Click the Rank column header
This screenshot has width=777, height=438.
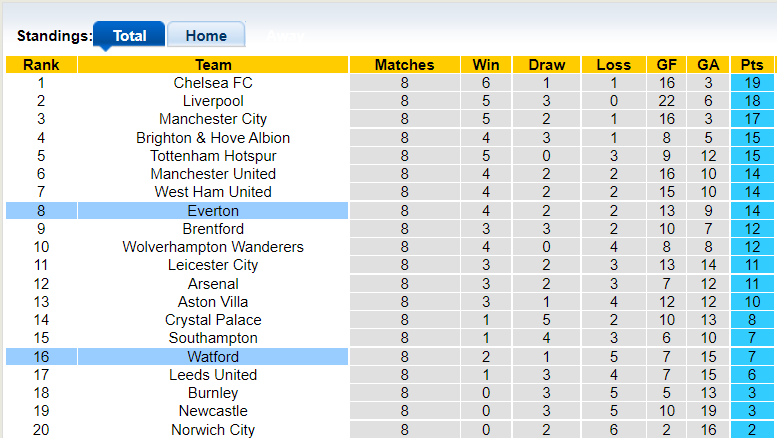(x=41, y=65)
